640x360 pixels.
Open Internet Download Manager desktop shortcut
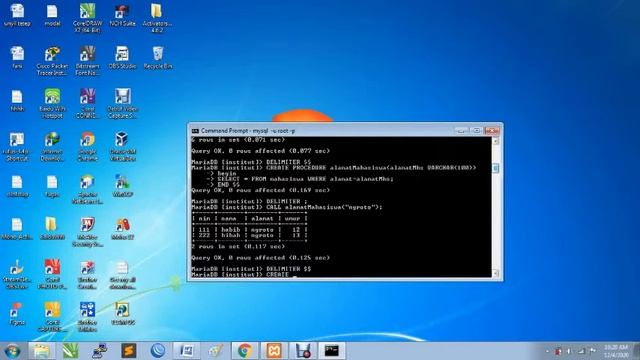pyautogui.click(x=52, y=146)
